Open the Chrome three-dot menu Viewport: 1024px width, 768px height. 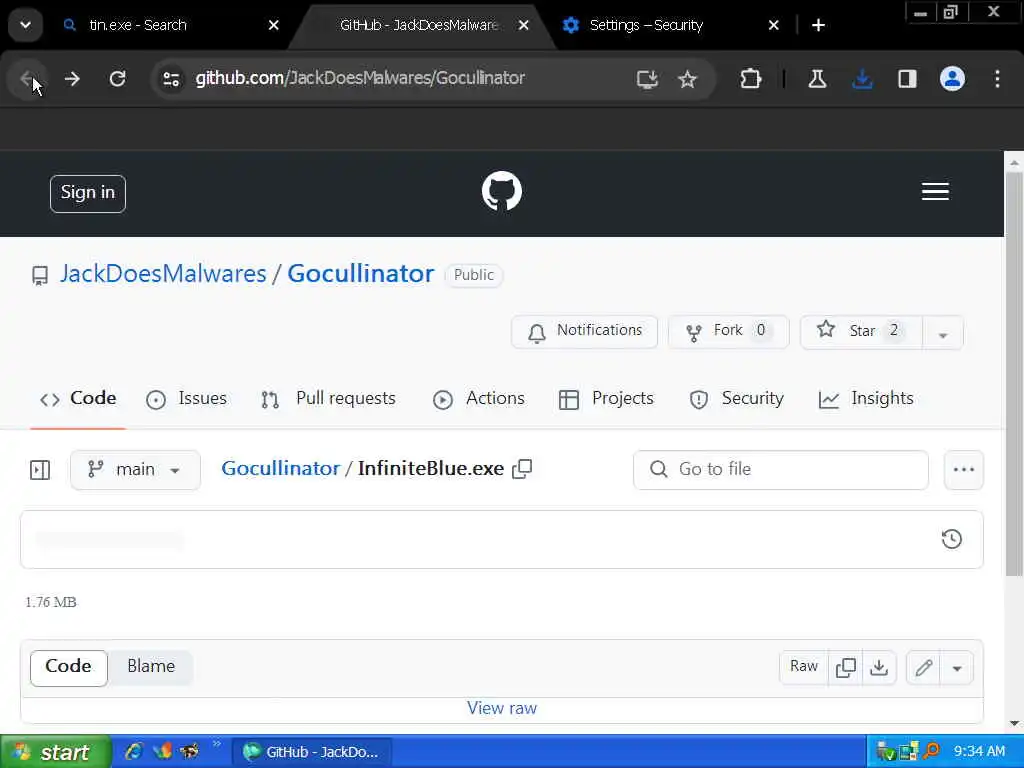pyautogui.click(x=997, y=79)
